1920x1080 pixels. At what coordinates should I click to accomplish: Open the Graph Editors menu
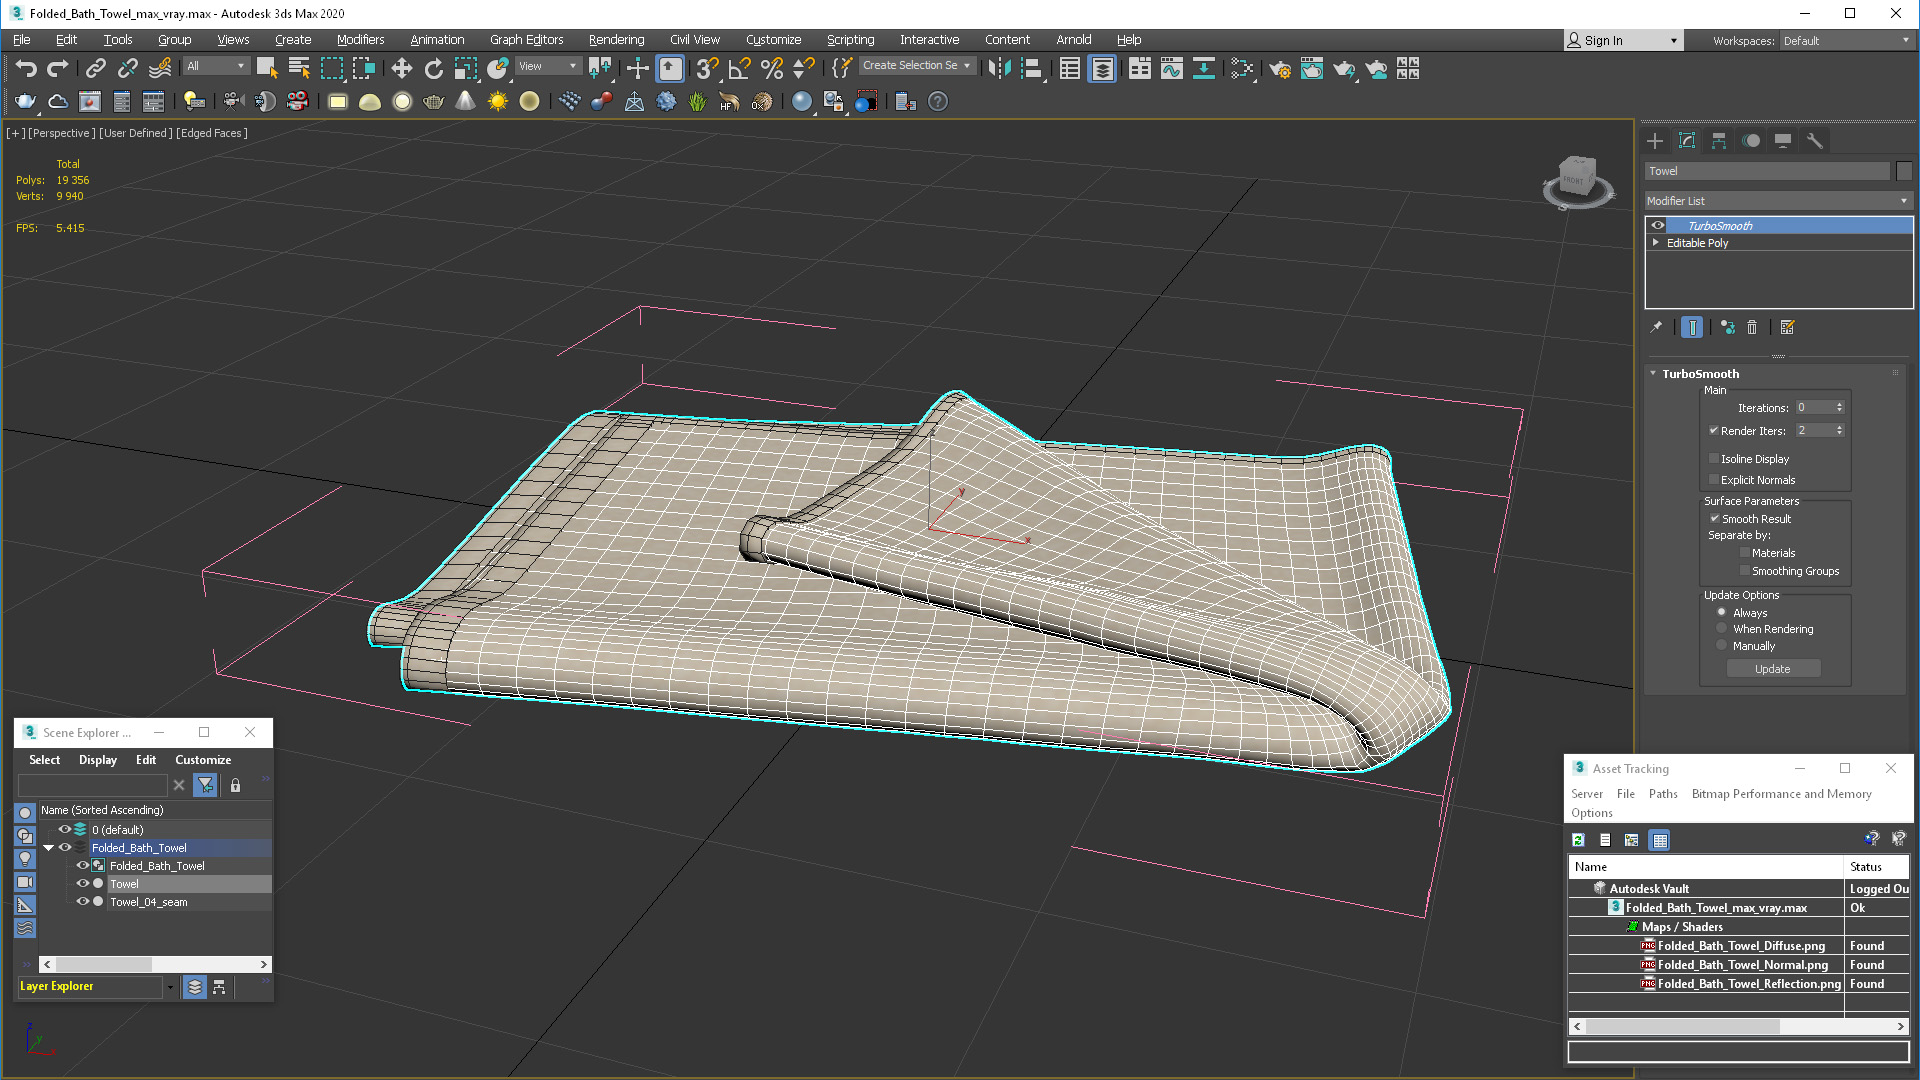pyautogui.click(x=526, y=40)
